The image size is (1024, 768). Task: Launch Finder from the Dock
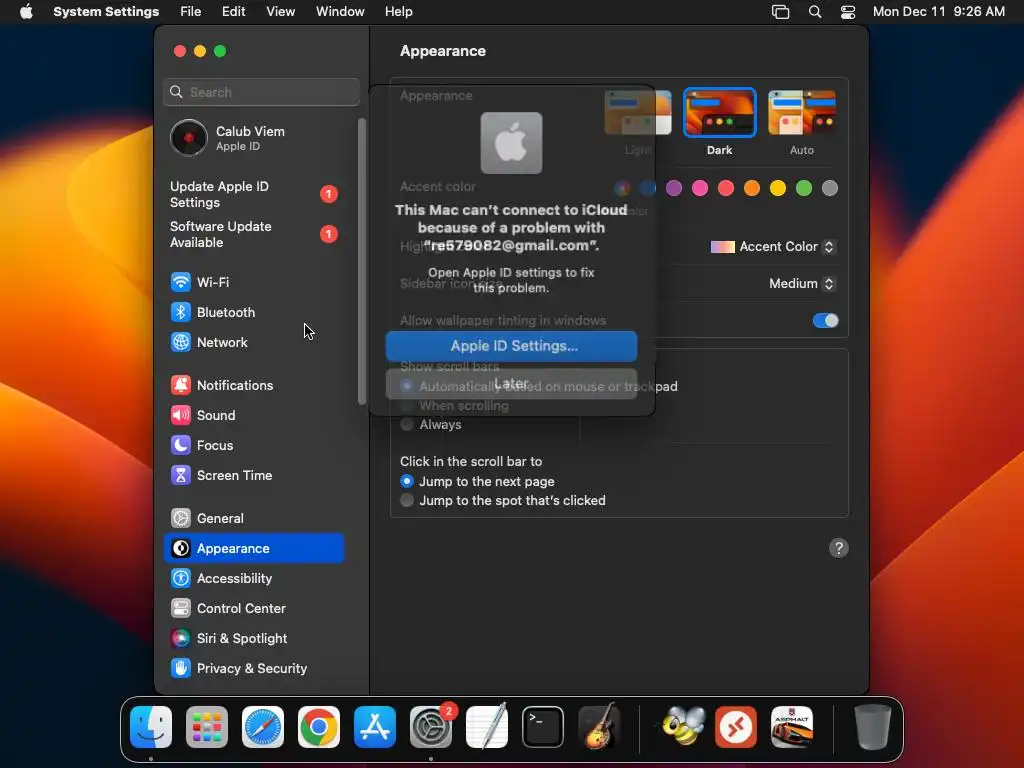click(x=151, y=727)
